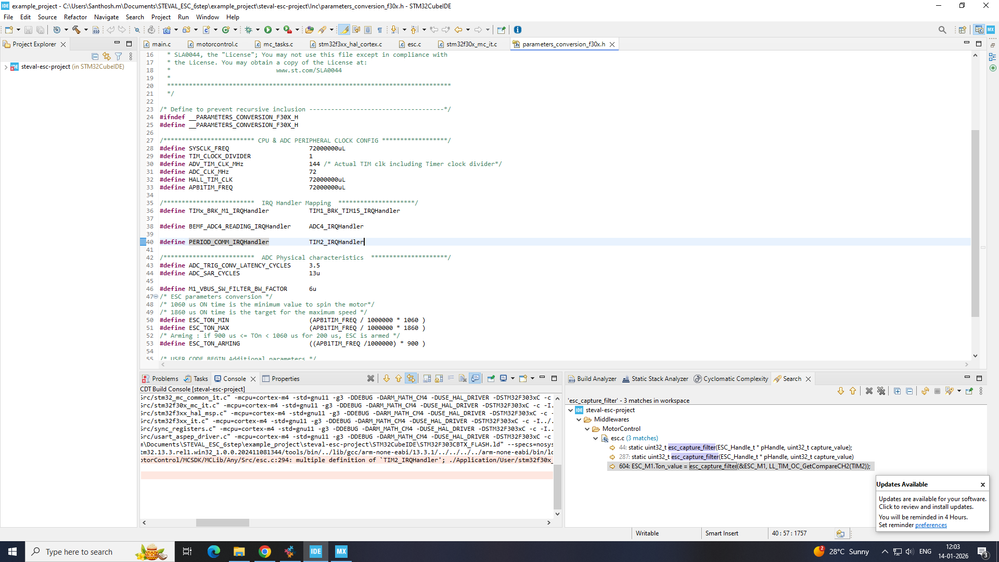
Task: Click the Project Explorer view menu icon
Action: click(131, 56)
